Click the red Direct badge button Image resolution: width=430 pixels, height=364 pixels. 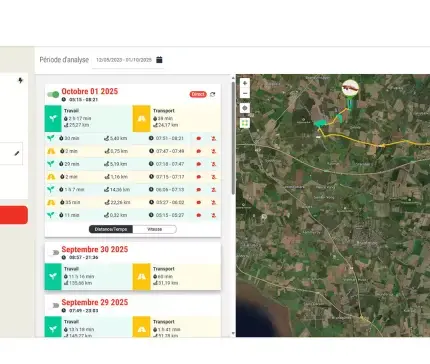[198, 94]
